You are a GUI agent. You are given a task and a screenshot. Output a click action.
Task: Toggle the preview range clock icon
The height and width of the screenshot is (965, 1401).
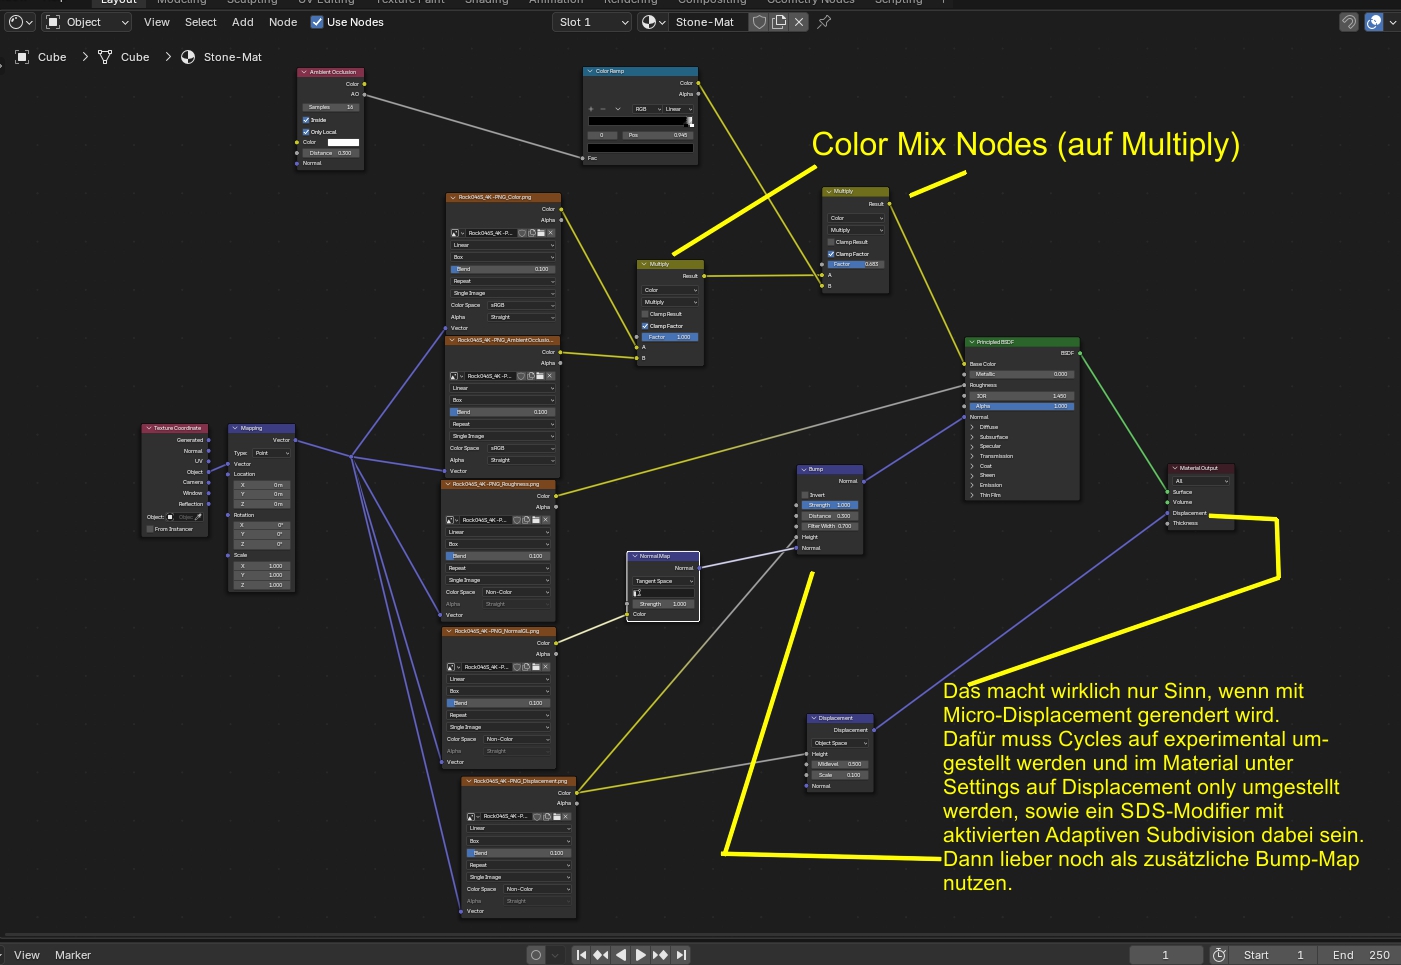point(1219,955)
